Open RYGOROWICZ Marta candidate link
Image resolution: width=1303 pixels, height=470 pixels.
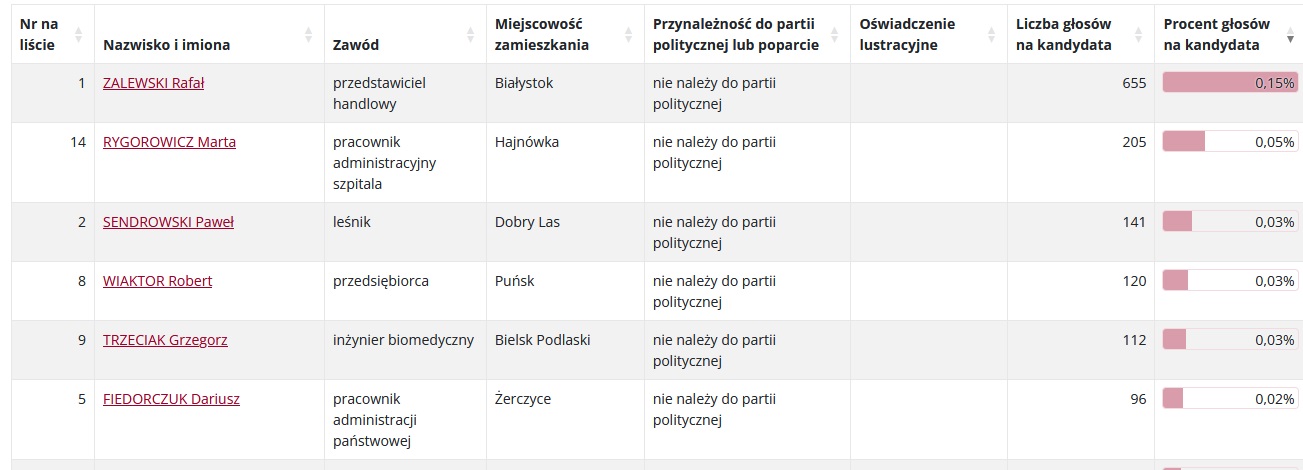click(x=169, y=142)
